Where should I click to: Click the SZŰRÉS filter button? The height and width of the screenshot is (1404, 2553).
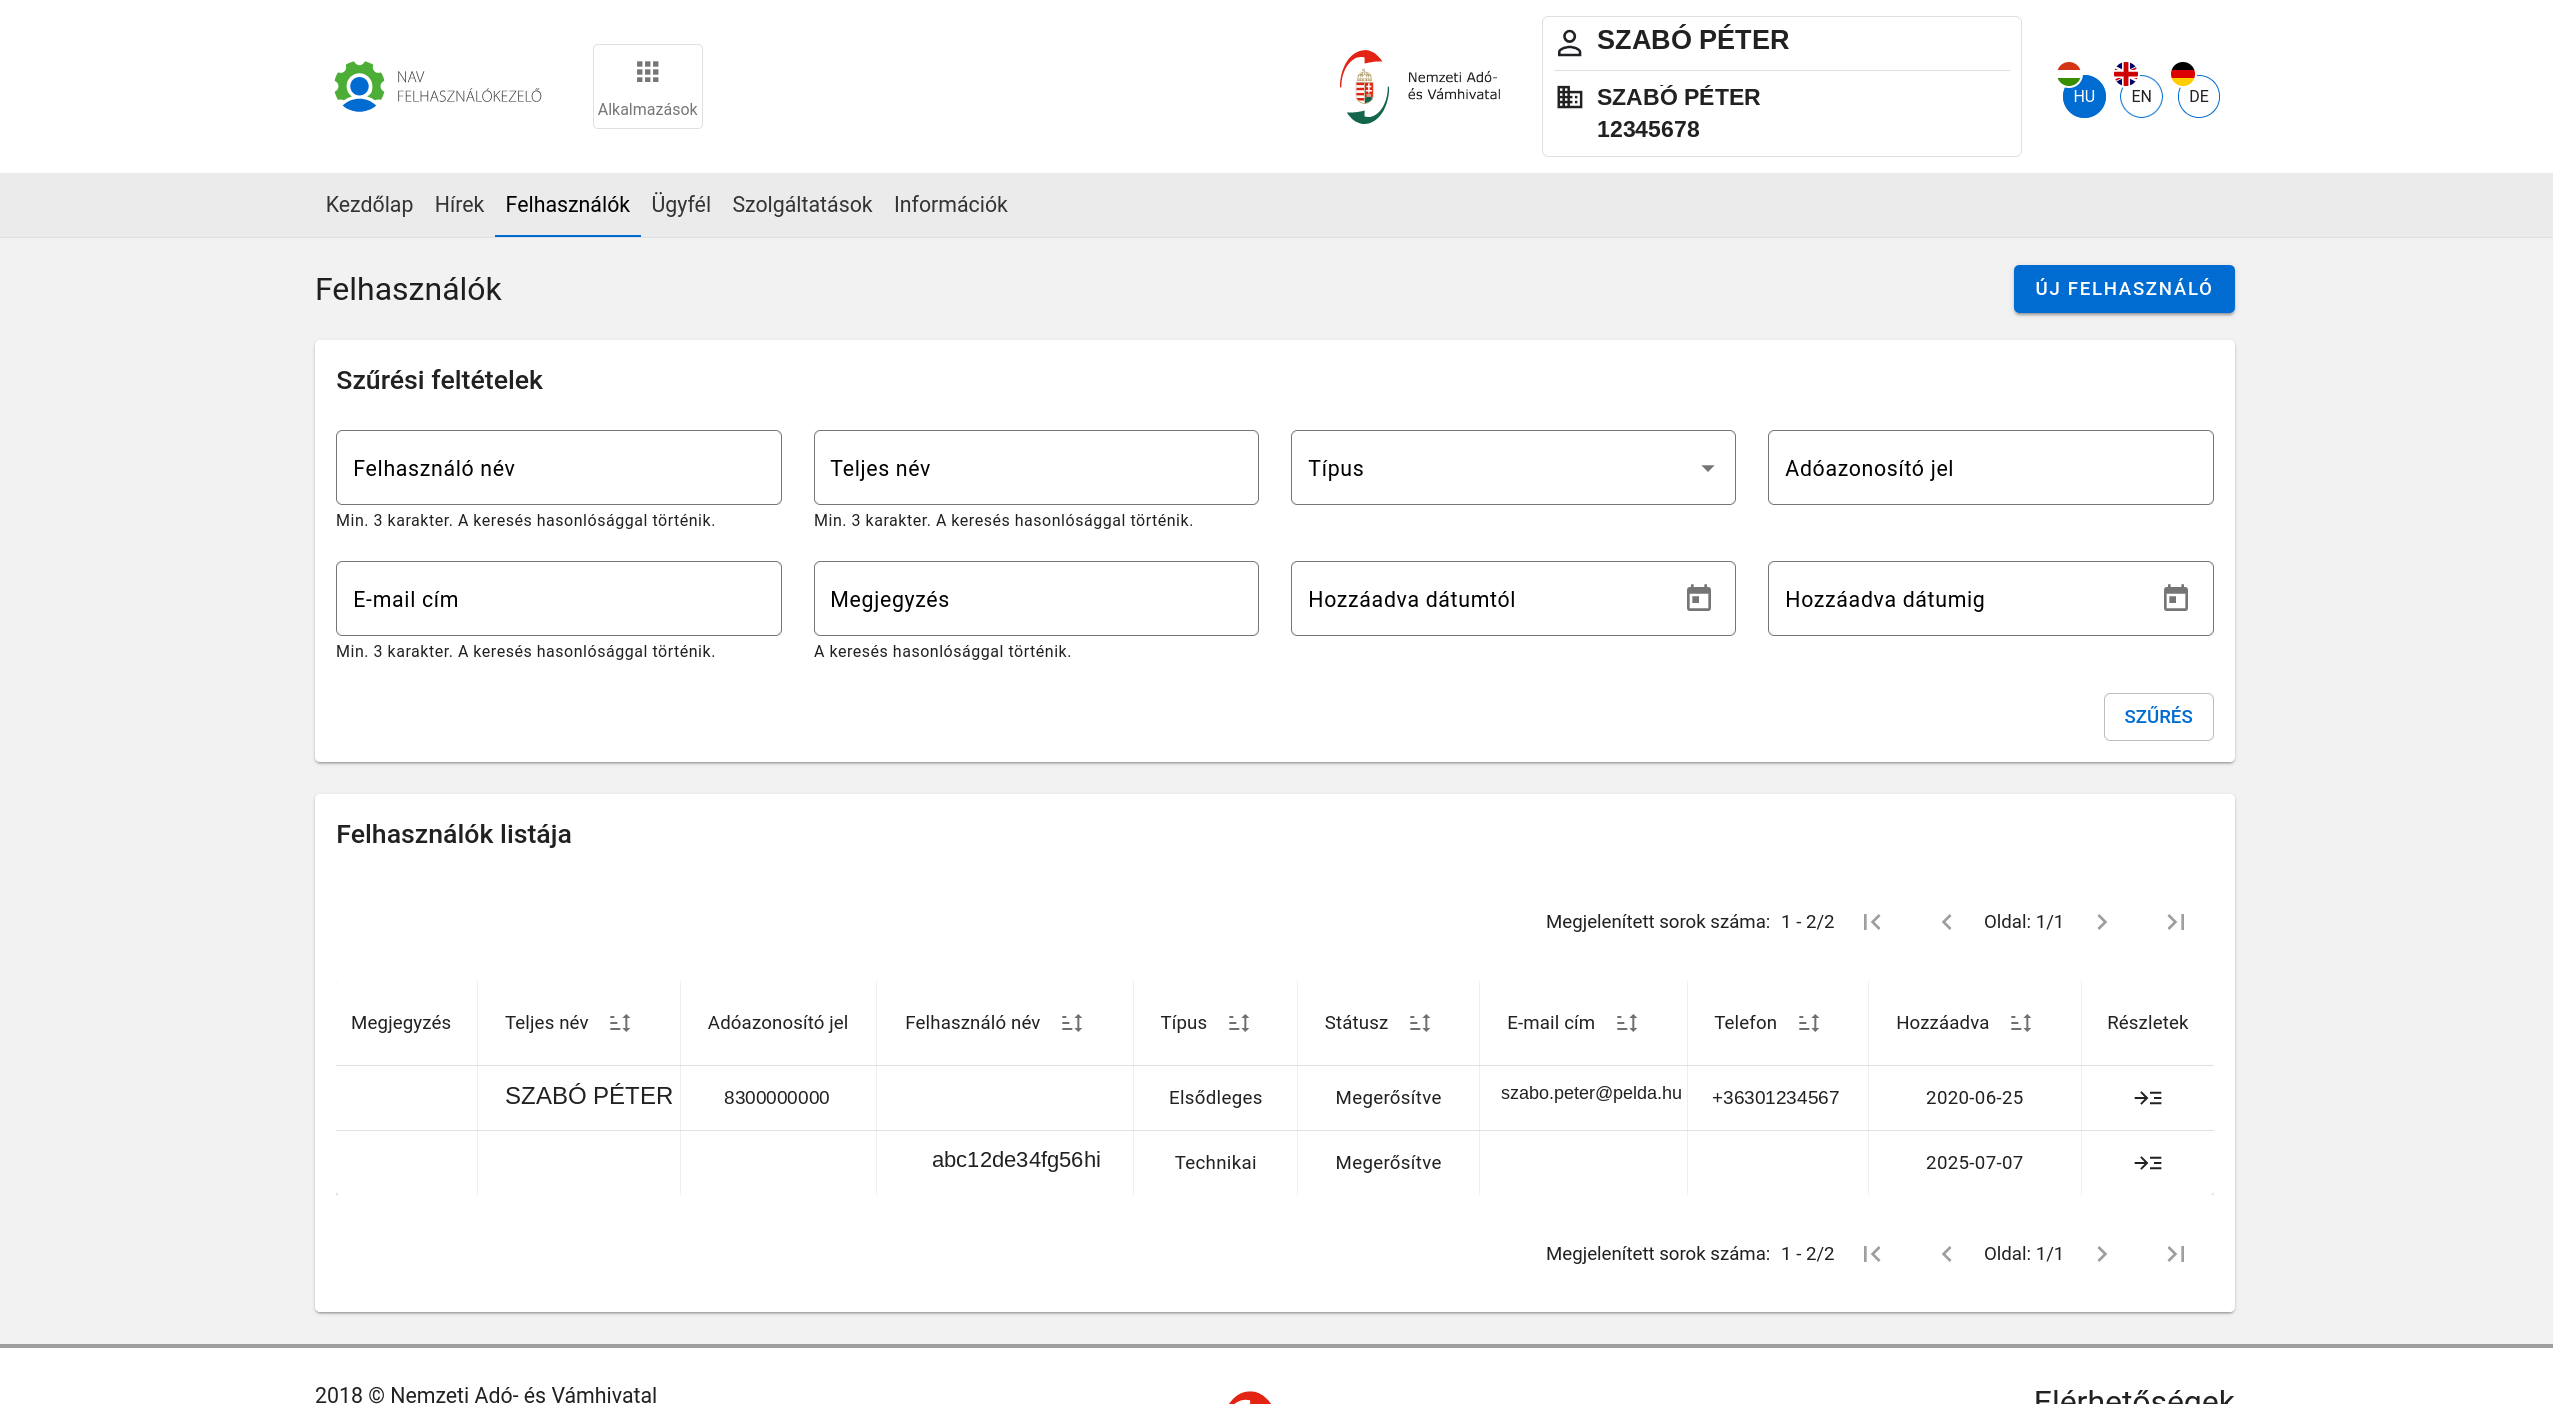(x=2158, y=717)
